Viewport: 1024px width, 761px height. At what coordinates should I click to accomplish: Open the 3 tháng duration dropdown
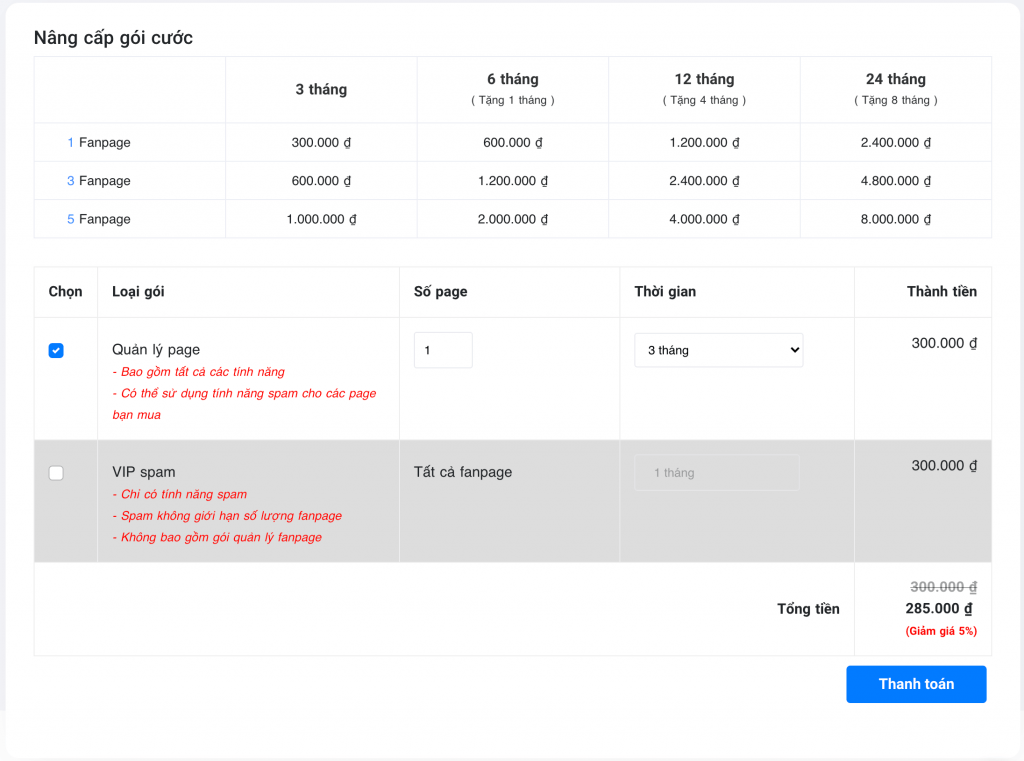[x=718, y=350]
